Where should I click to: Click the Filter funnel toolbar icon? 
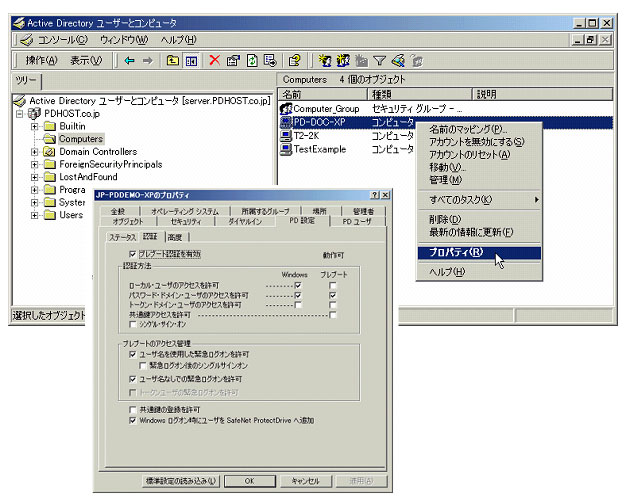pyautogui.click(x=380, y=61)
